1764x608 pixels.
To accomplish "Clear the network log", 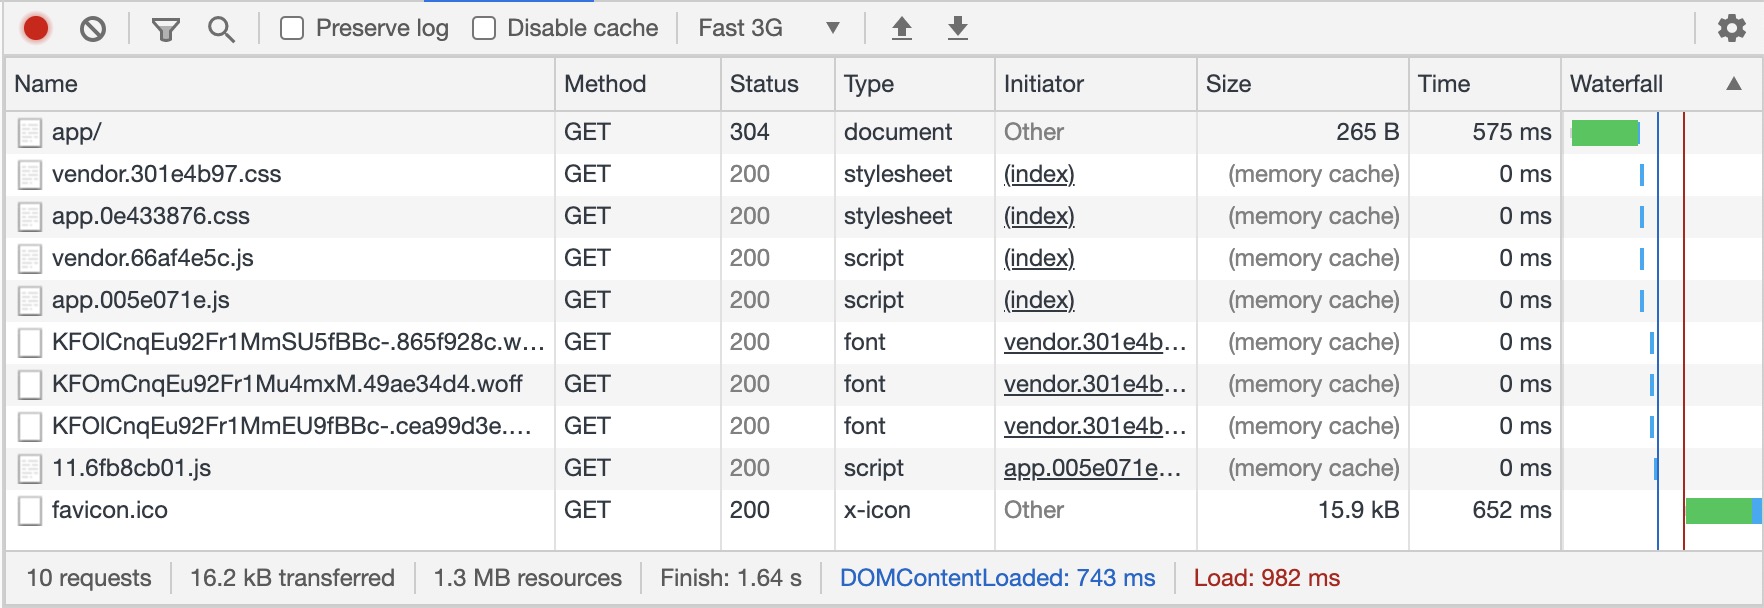I will (x=93, y=28).
